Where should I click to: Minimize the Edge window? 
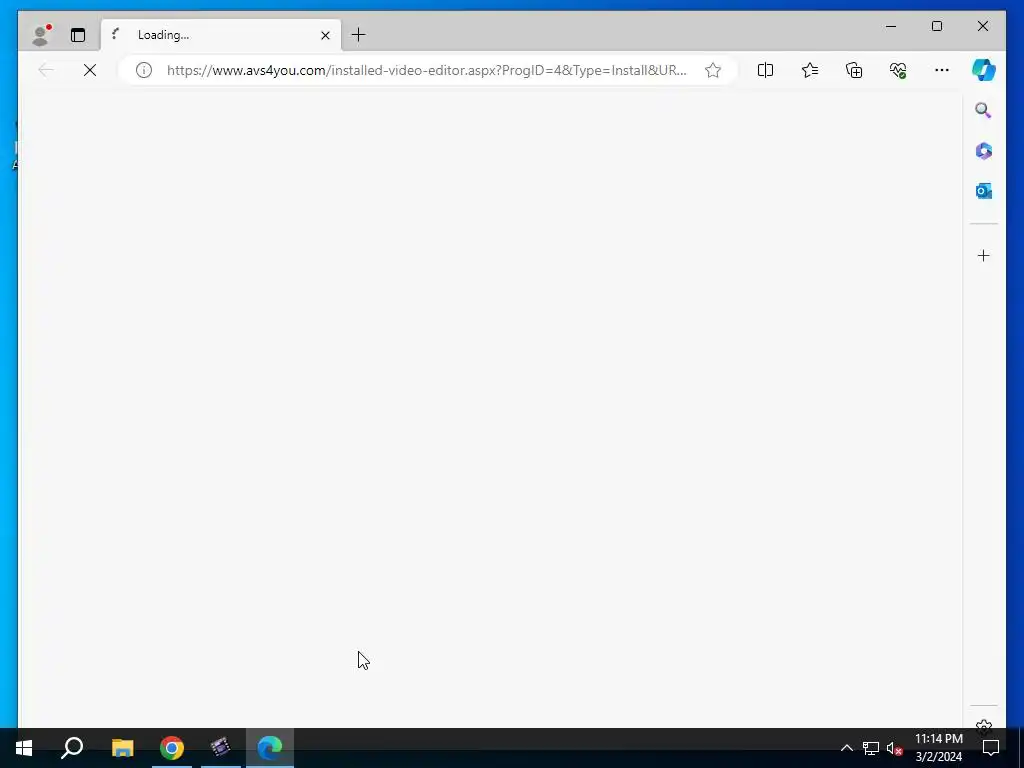tap(891, 26)
